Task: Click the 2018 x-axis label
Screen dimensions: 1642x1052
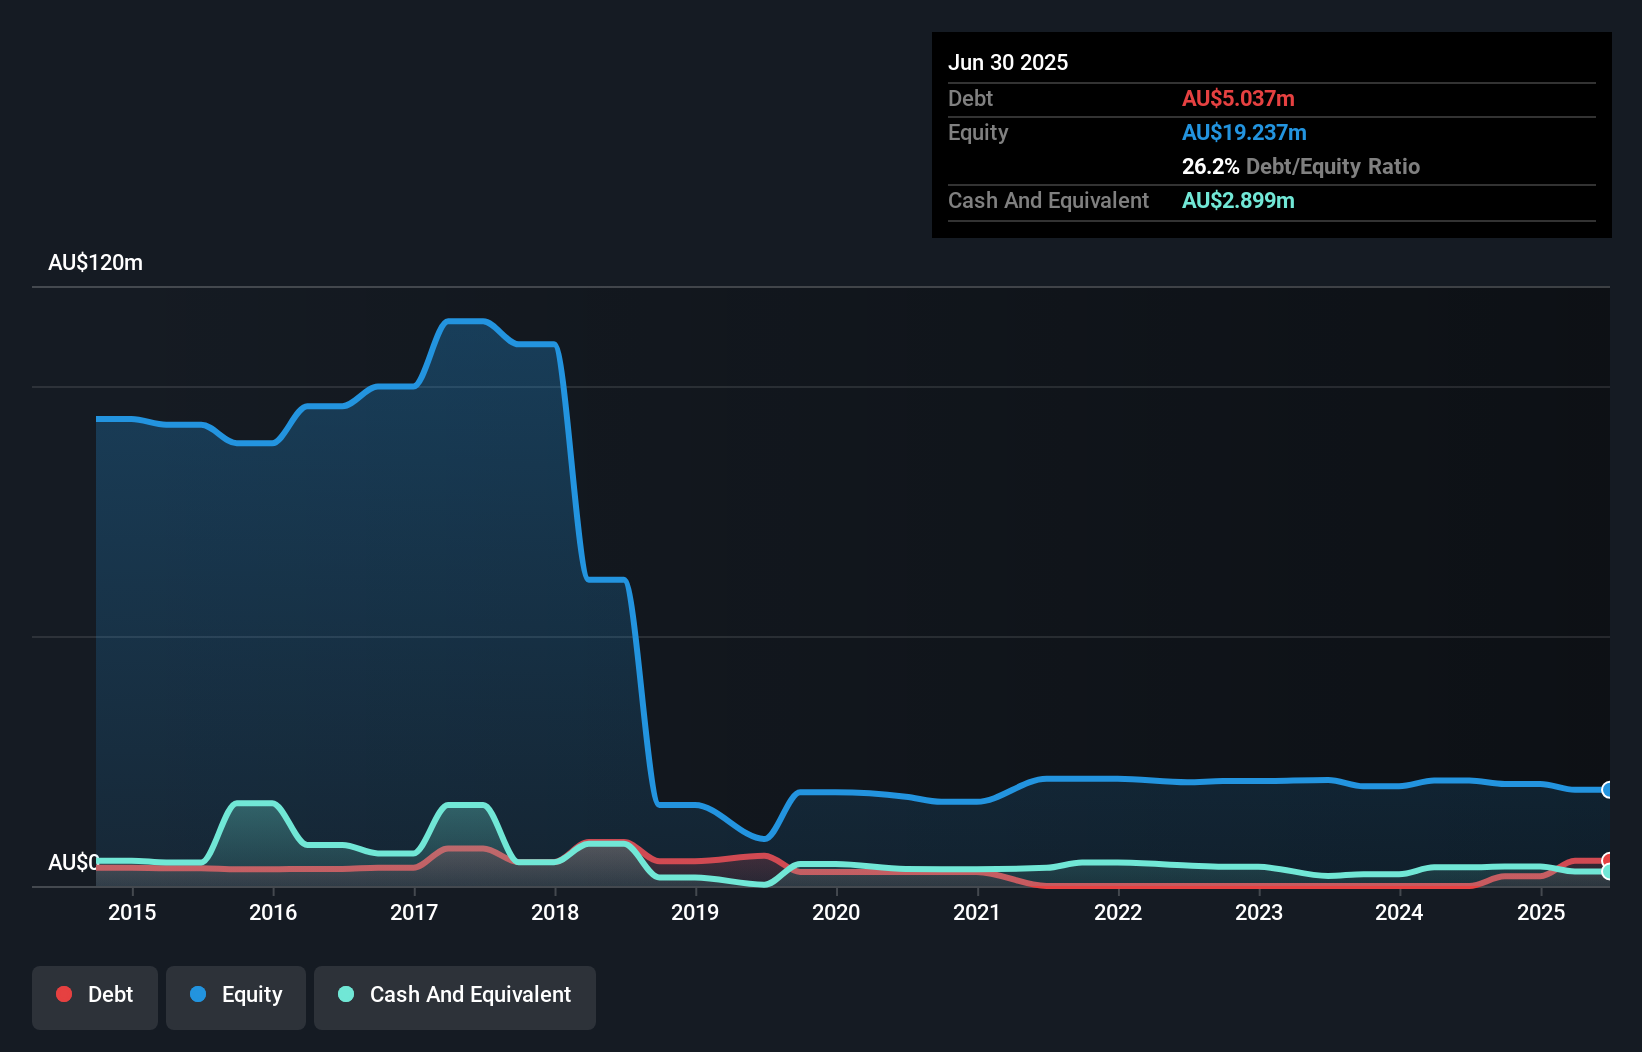Action: tap(555, 912)
